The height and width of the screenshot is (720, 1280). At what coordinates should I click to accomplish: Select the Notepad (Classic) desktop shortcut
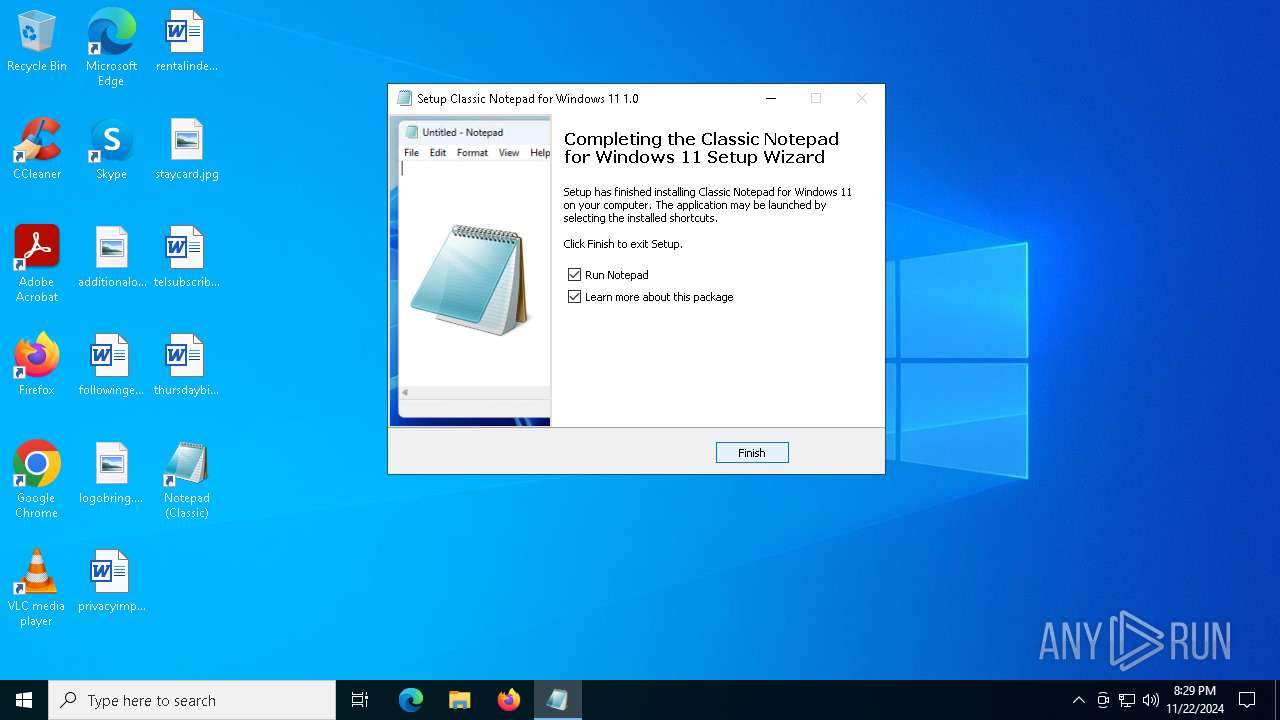coord(187,480)
